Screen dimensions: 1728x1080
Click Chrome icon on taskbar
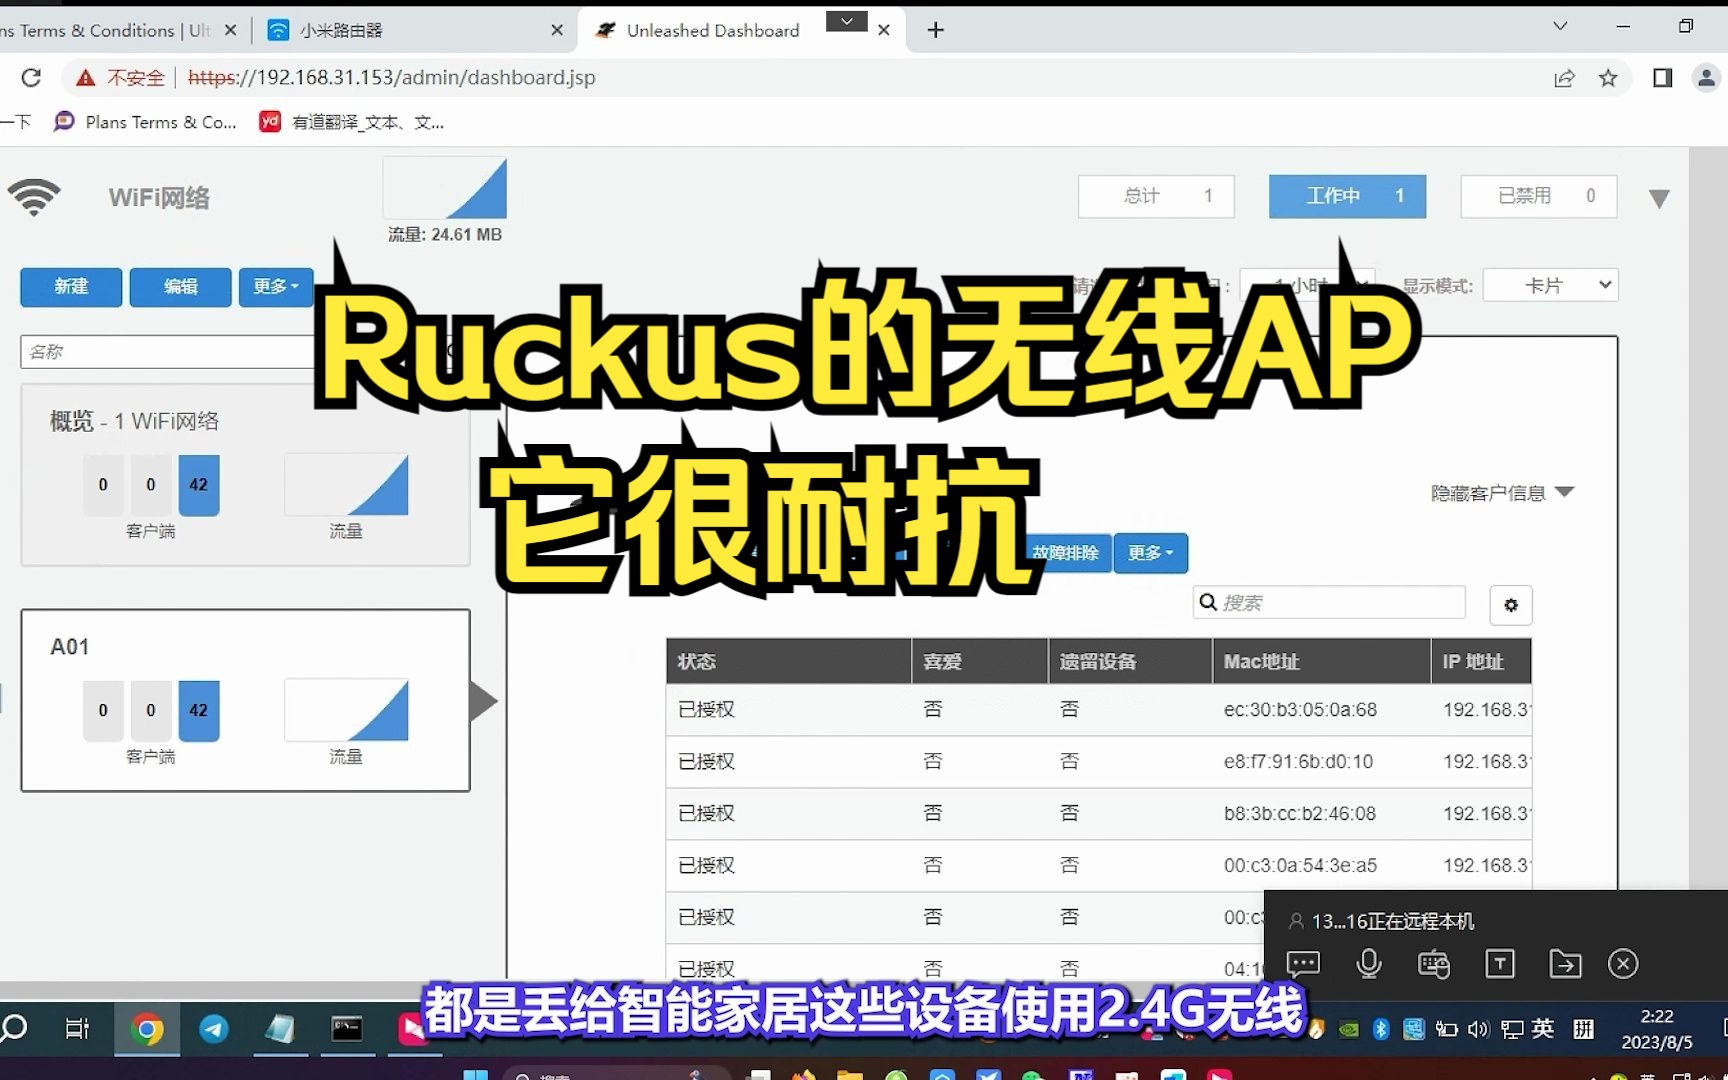[x=147, y=1029]
